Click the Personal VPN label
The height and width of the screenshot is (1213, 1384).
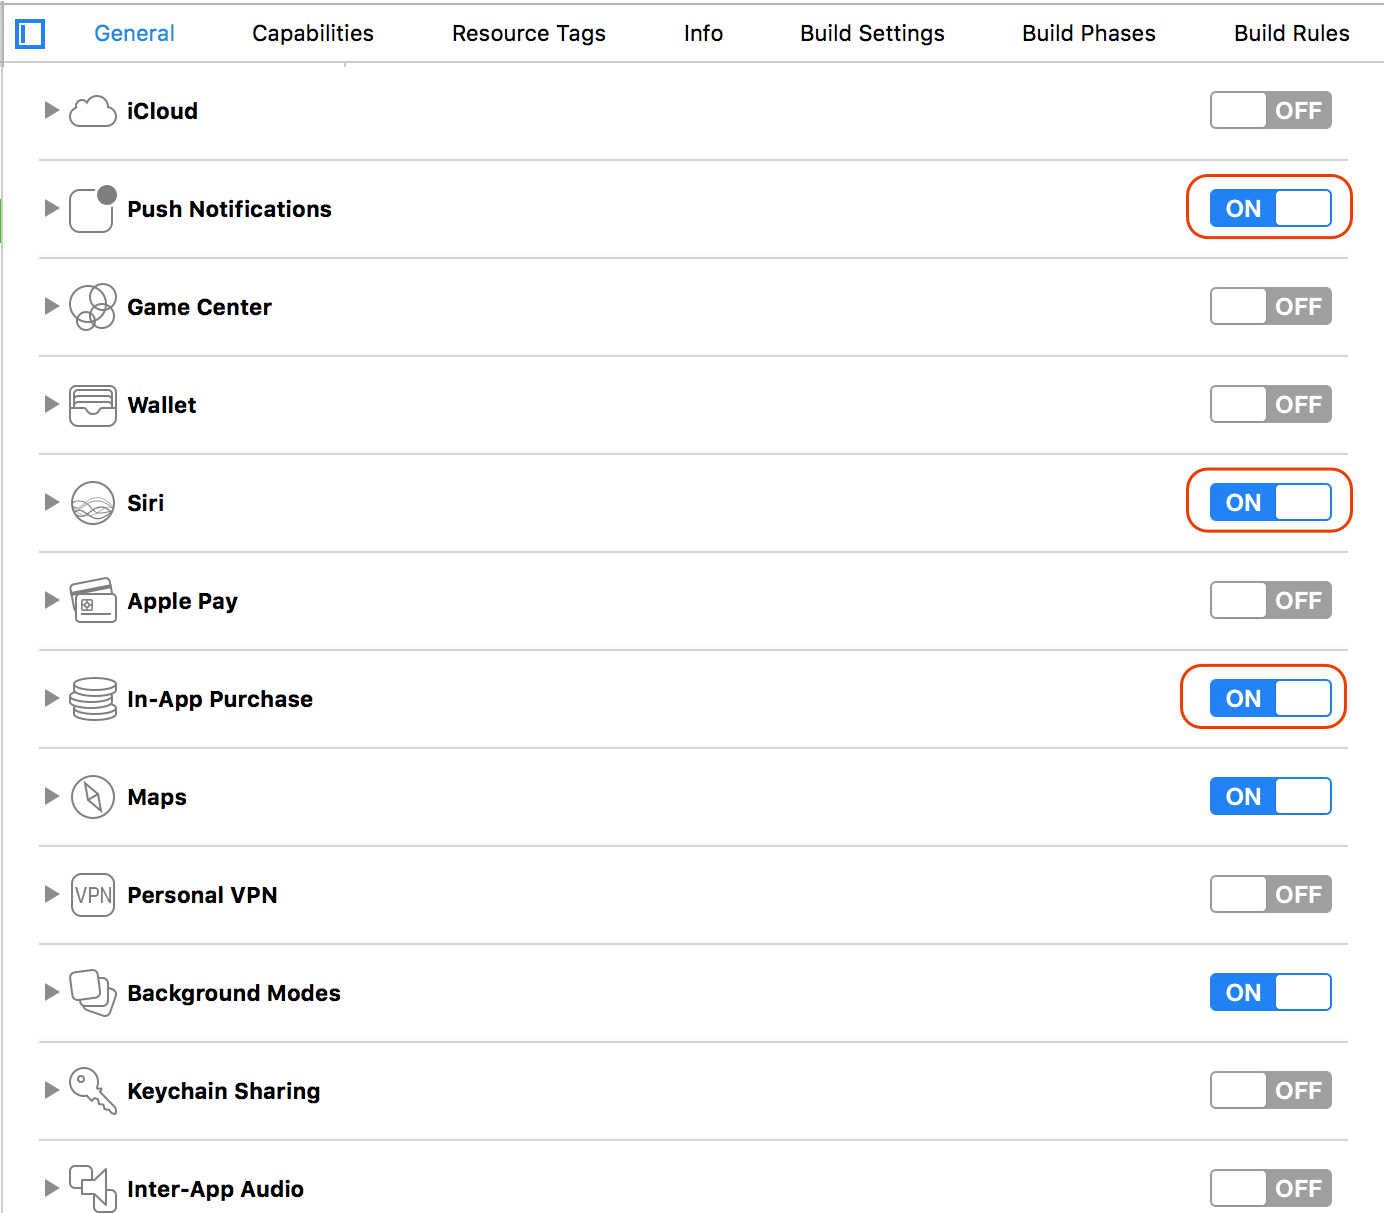202,895
